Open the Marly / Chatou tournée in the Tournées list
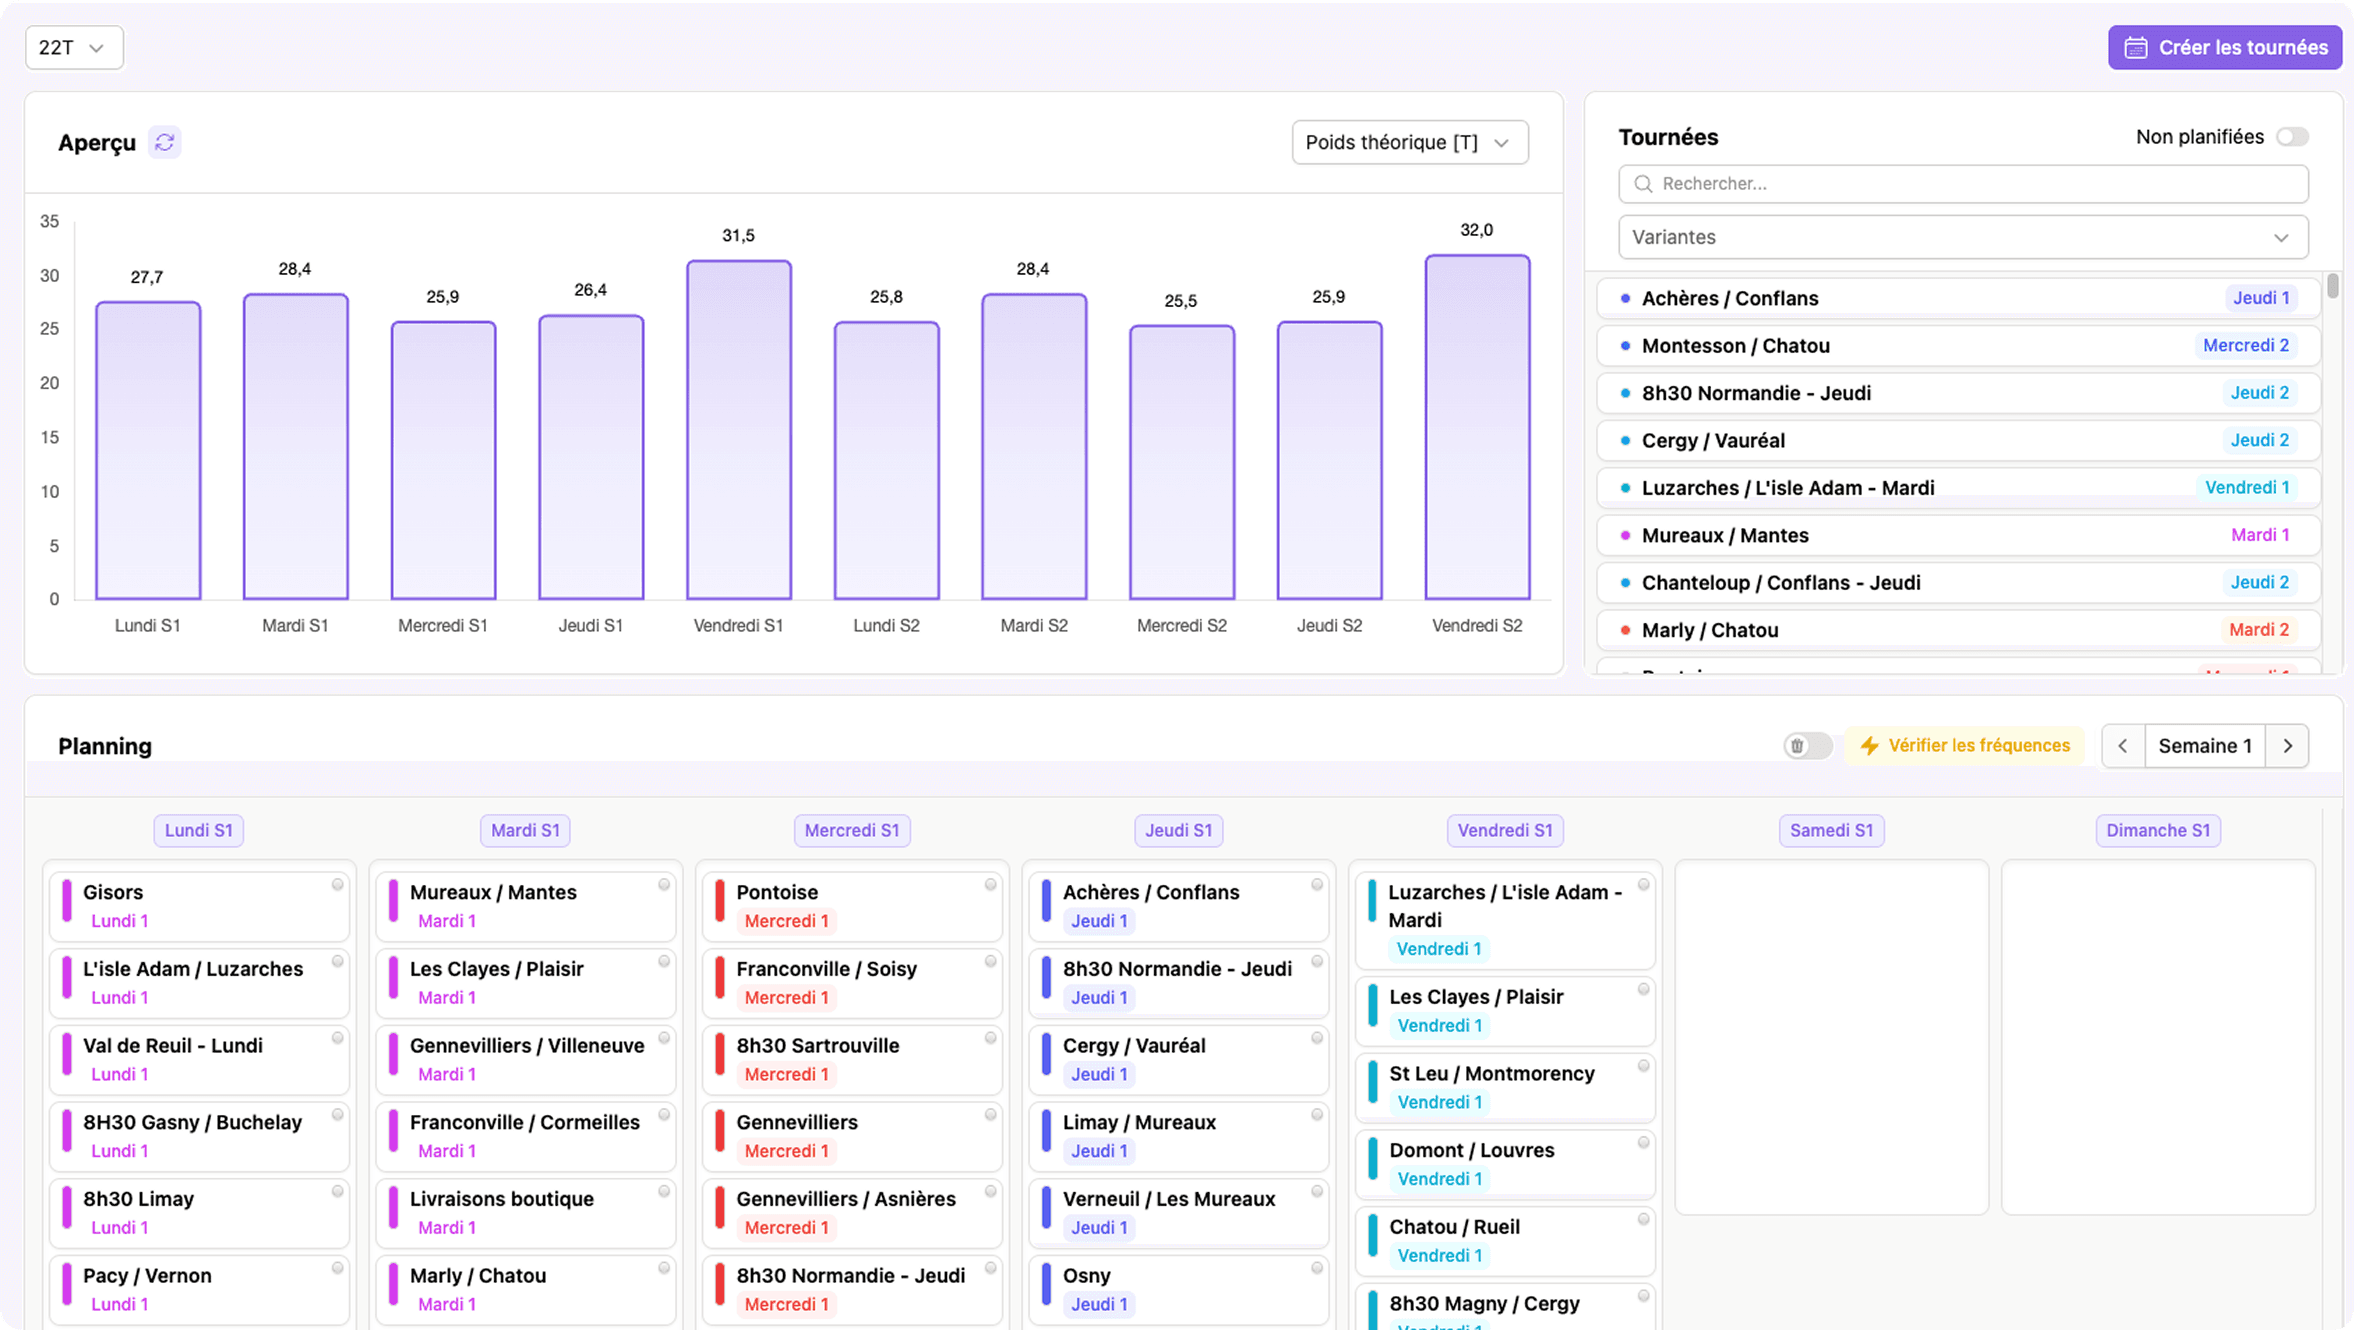Screen dimensions: 2354x1330 (x=1958, y=631)
